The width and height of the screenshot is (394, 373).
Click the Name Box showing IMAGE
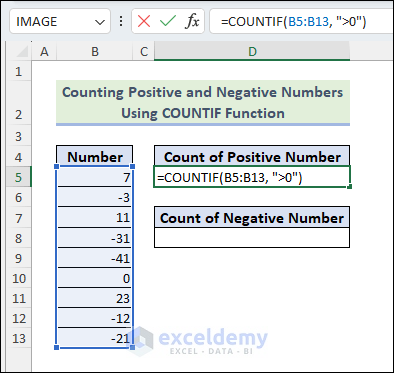(60, 22)
